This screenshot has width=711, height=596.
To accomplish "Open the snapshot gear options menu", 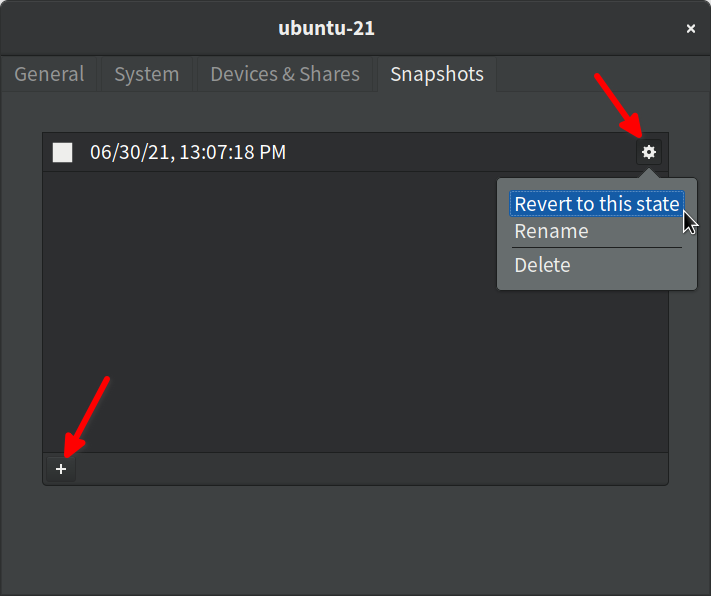I will point(648,152).
